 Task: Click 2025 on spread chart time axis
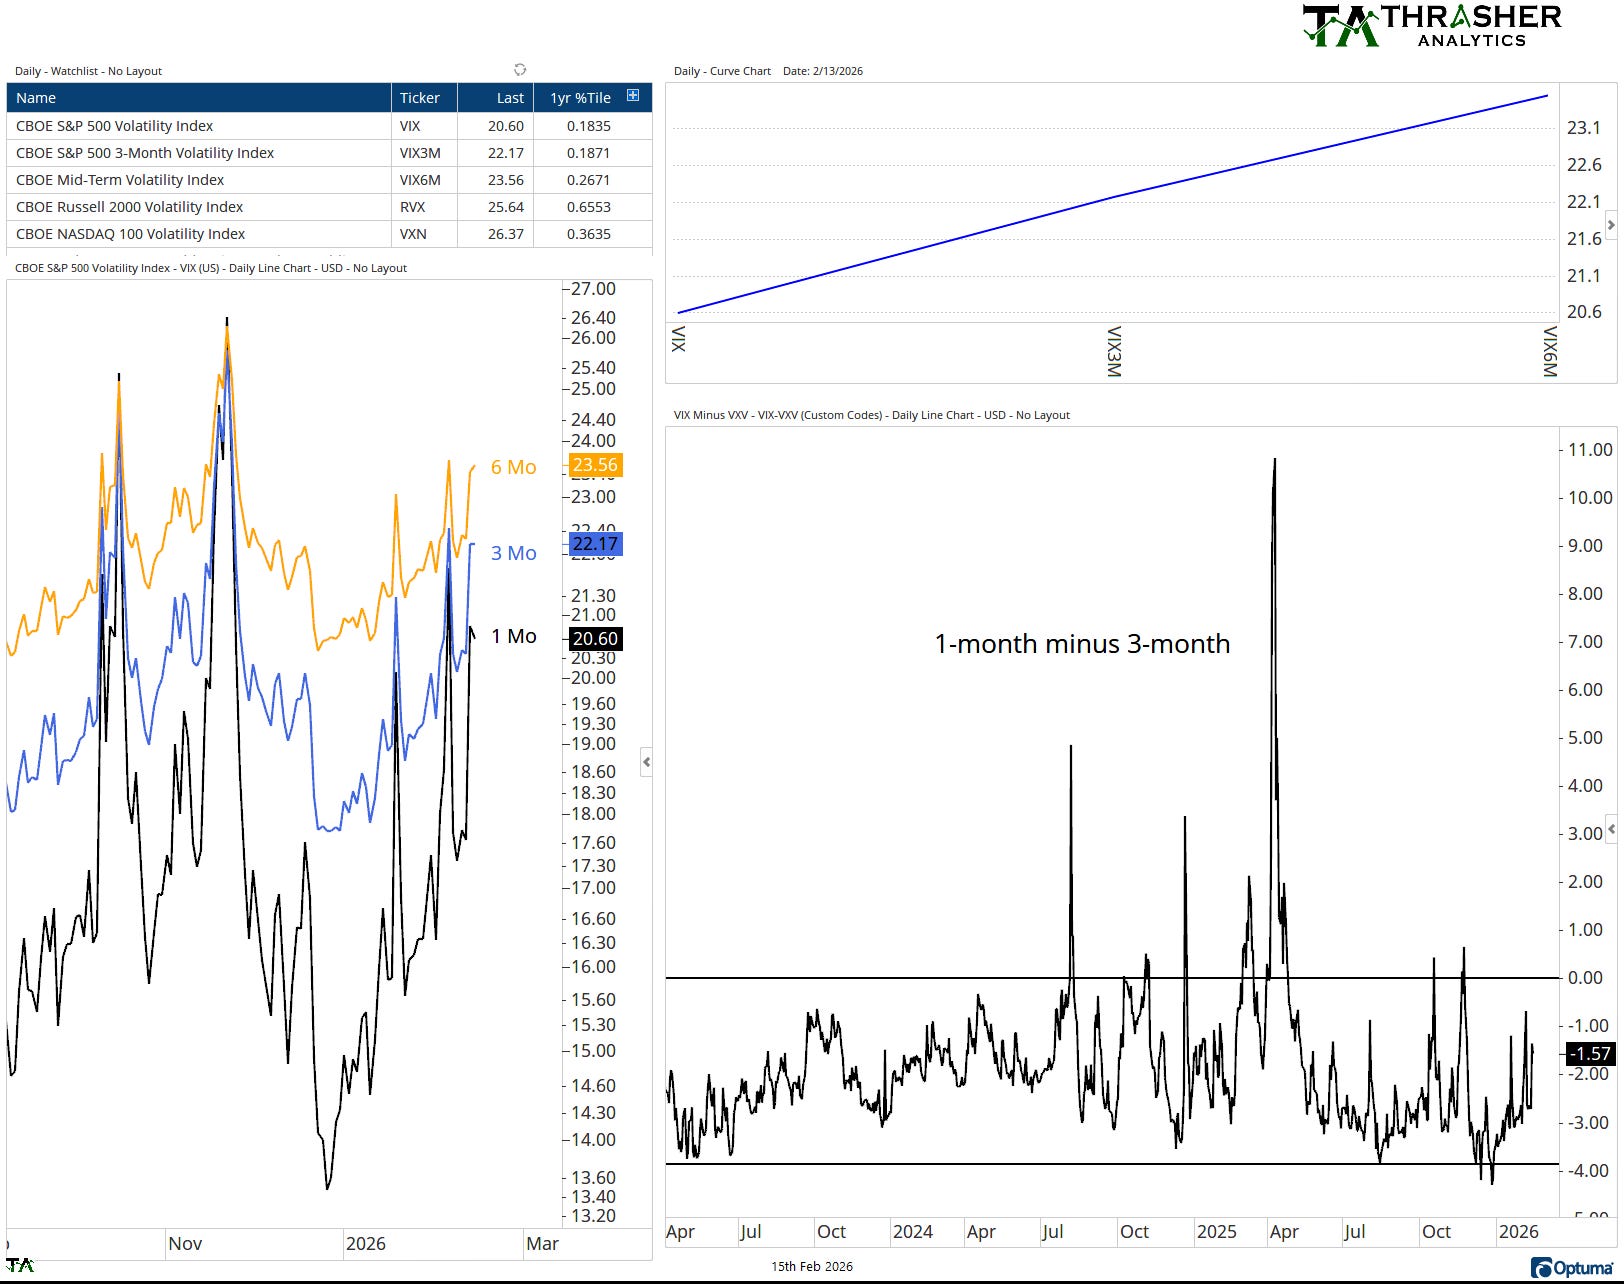pos(1216,1231)
